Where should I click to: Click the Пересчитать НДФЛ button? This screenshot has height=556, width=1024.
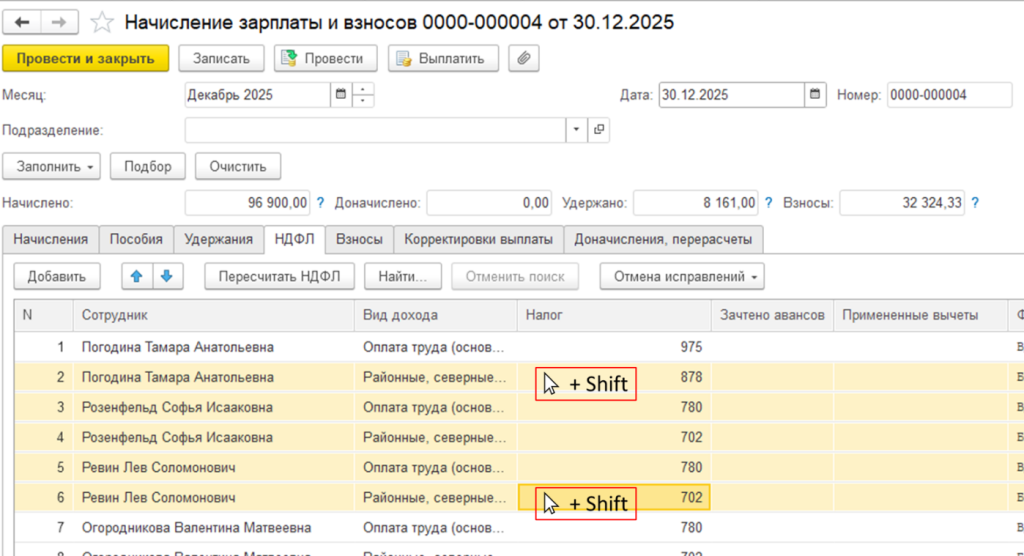click(280, 276)
